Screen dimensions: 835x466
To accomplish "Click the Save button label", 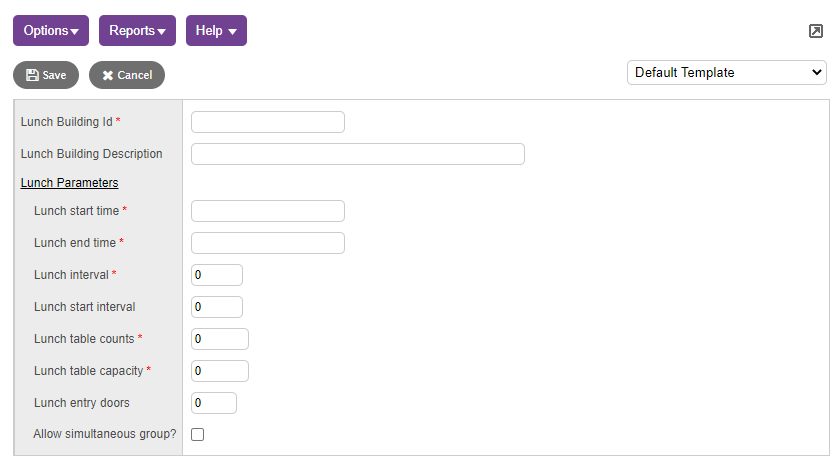I will [54, 76].
